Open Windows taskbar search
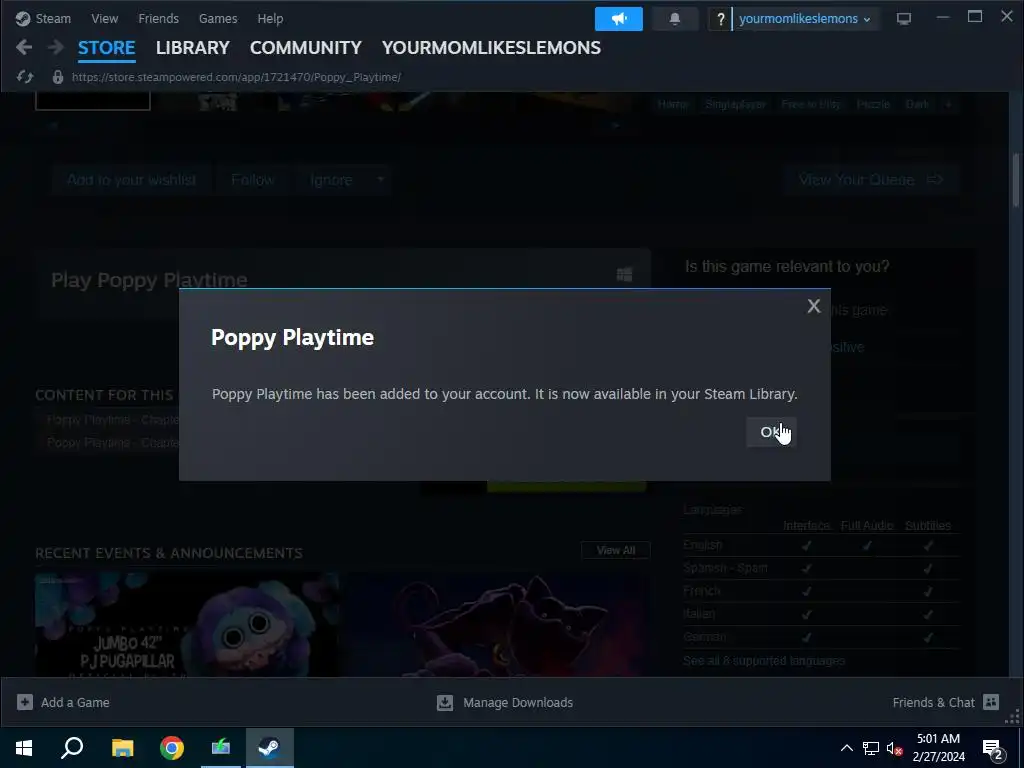This screenshot has height=768, width=1024. pos(72,748)
